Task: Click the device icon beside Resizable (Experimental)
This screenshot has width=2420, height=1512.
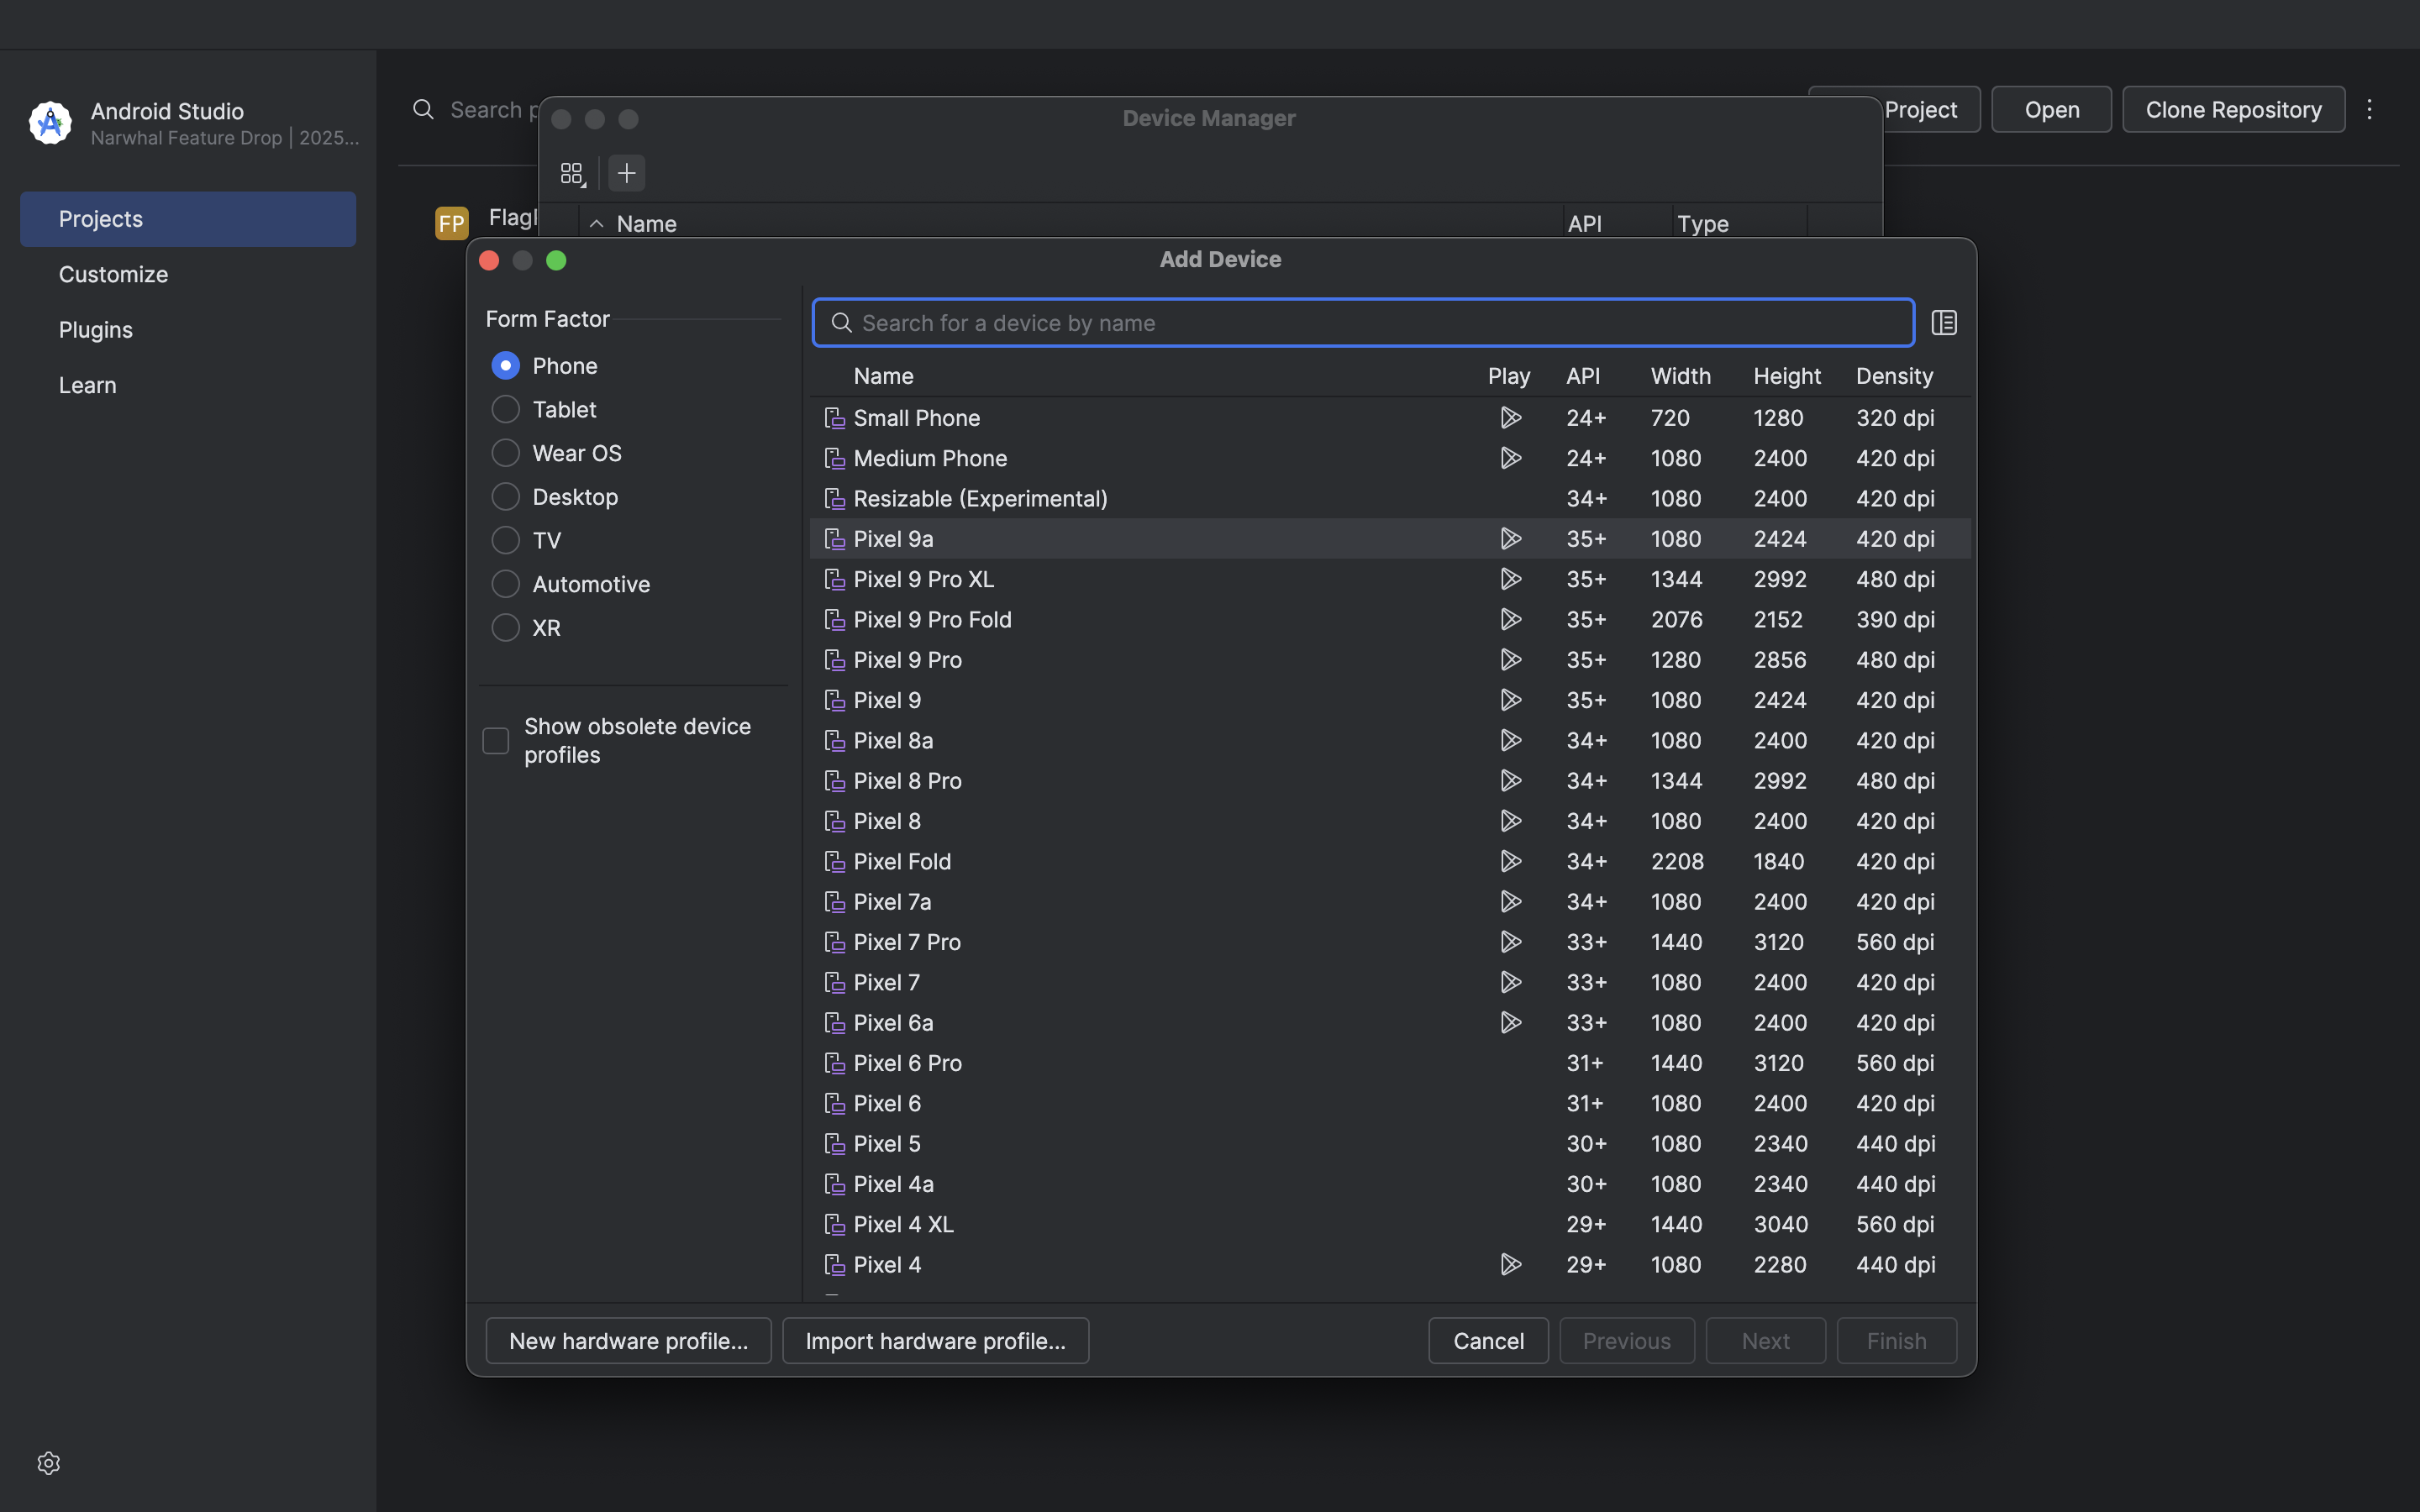Action: pos(834,498)
